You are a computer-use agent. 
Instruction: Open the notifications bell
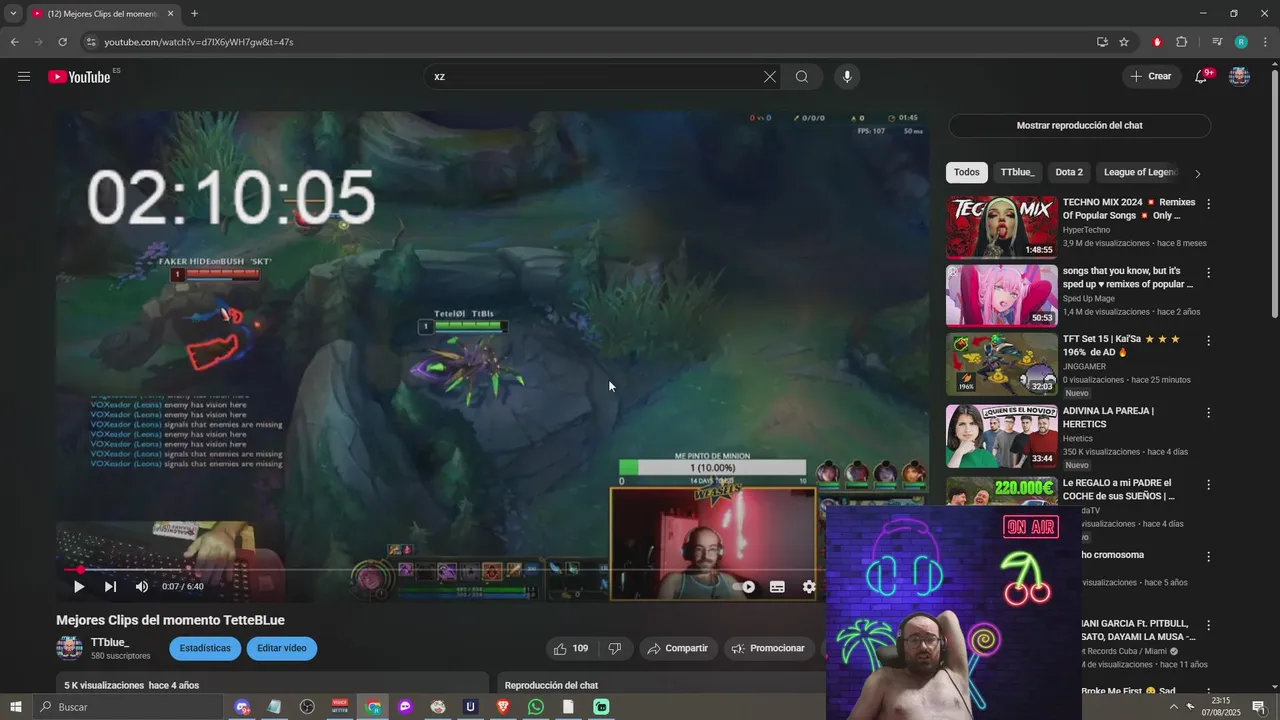[1201, 76]
